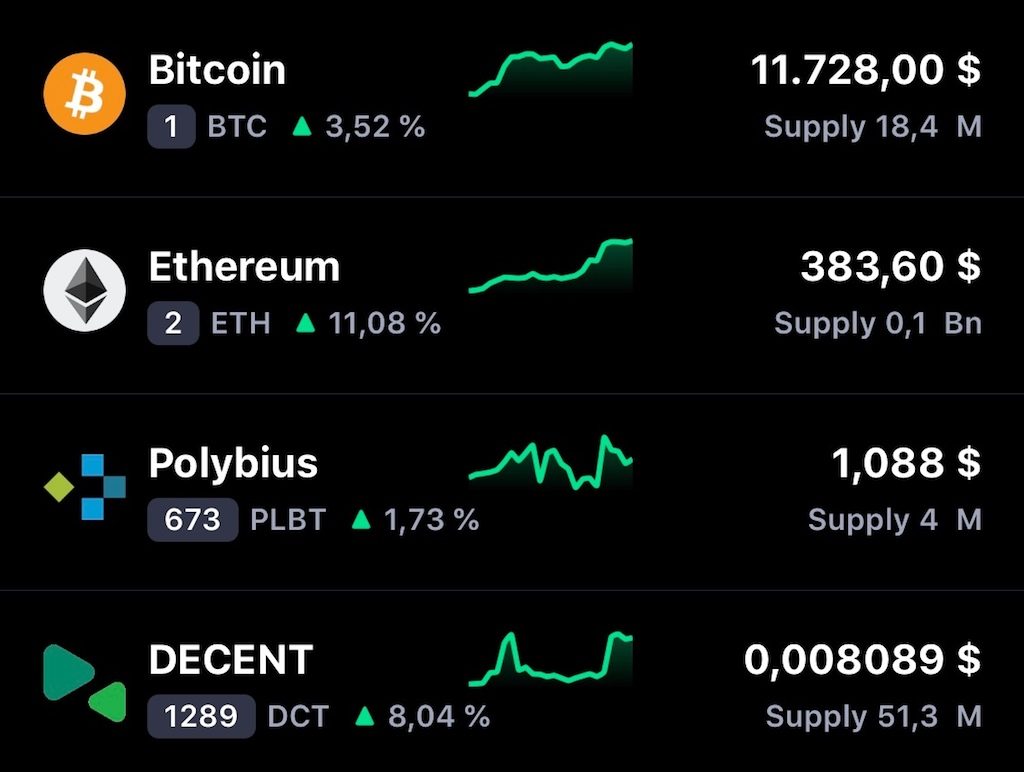This screenshot has height=772, width=1024.
Task: Tap the 11.728,00 $ Bitcoin price
Action: 865,70
